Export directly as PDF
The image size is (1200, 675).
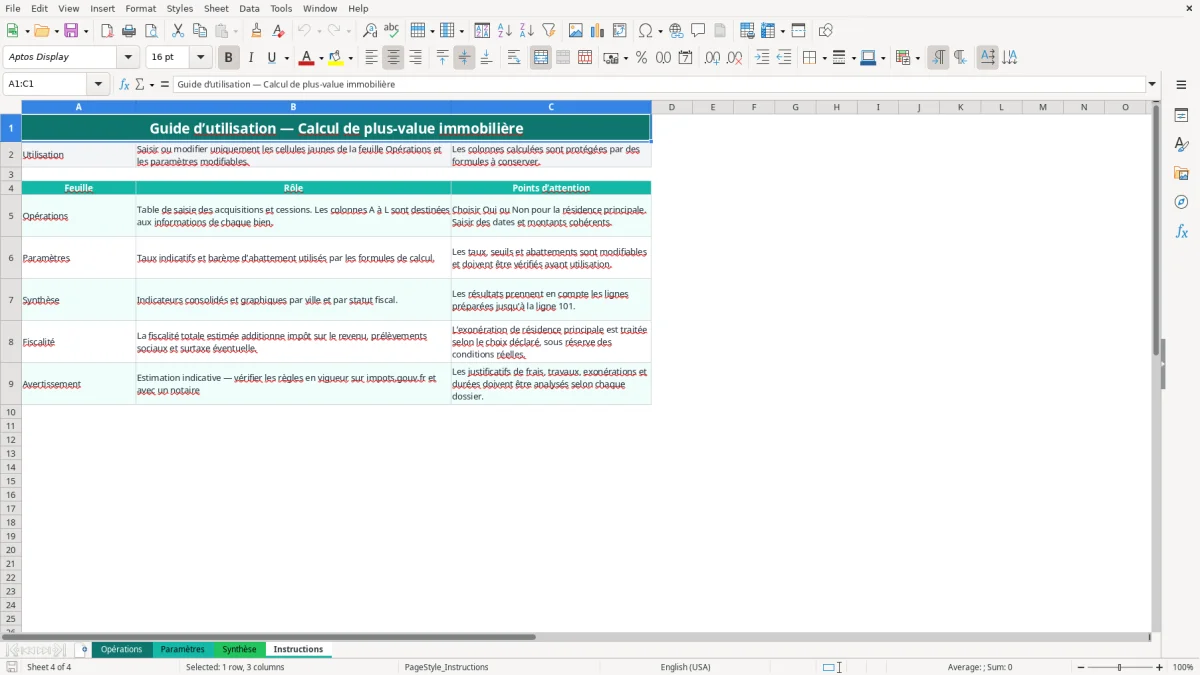[107, 31]
